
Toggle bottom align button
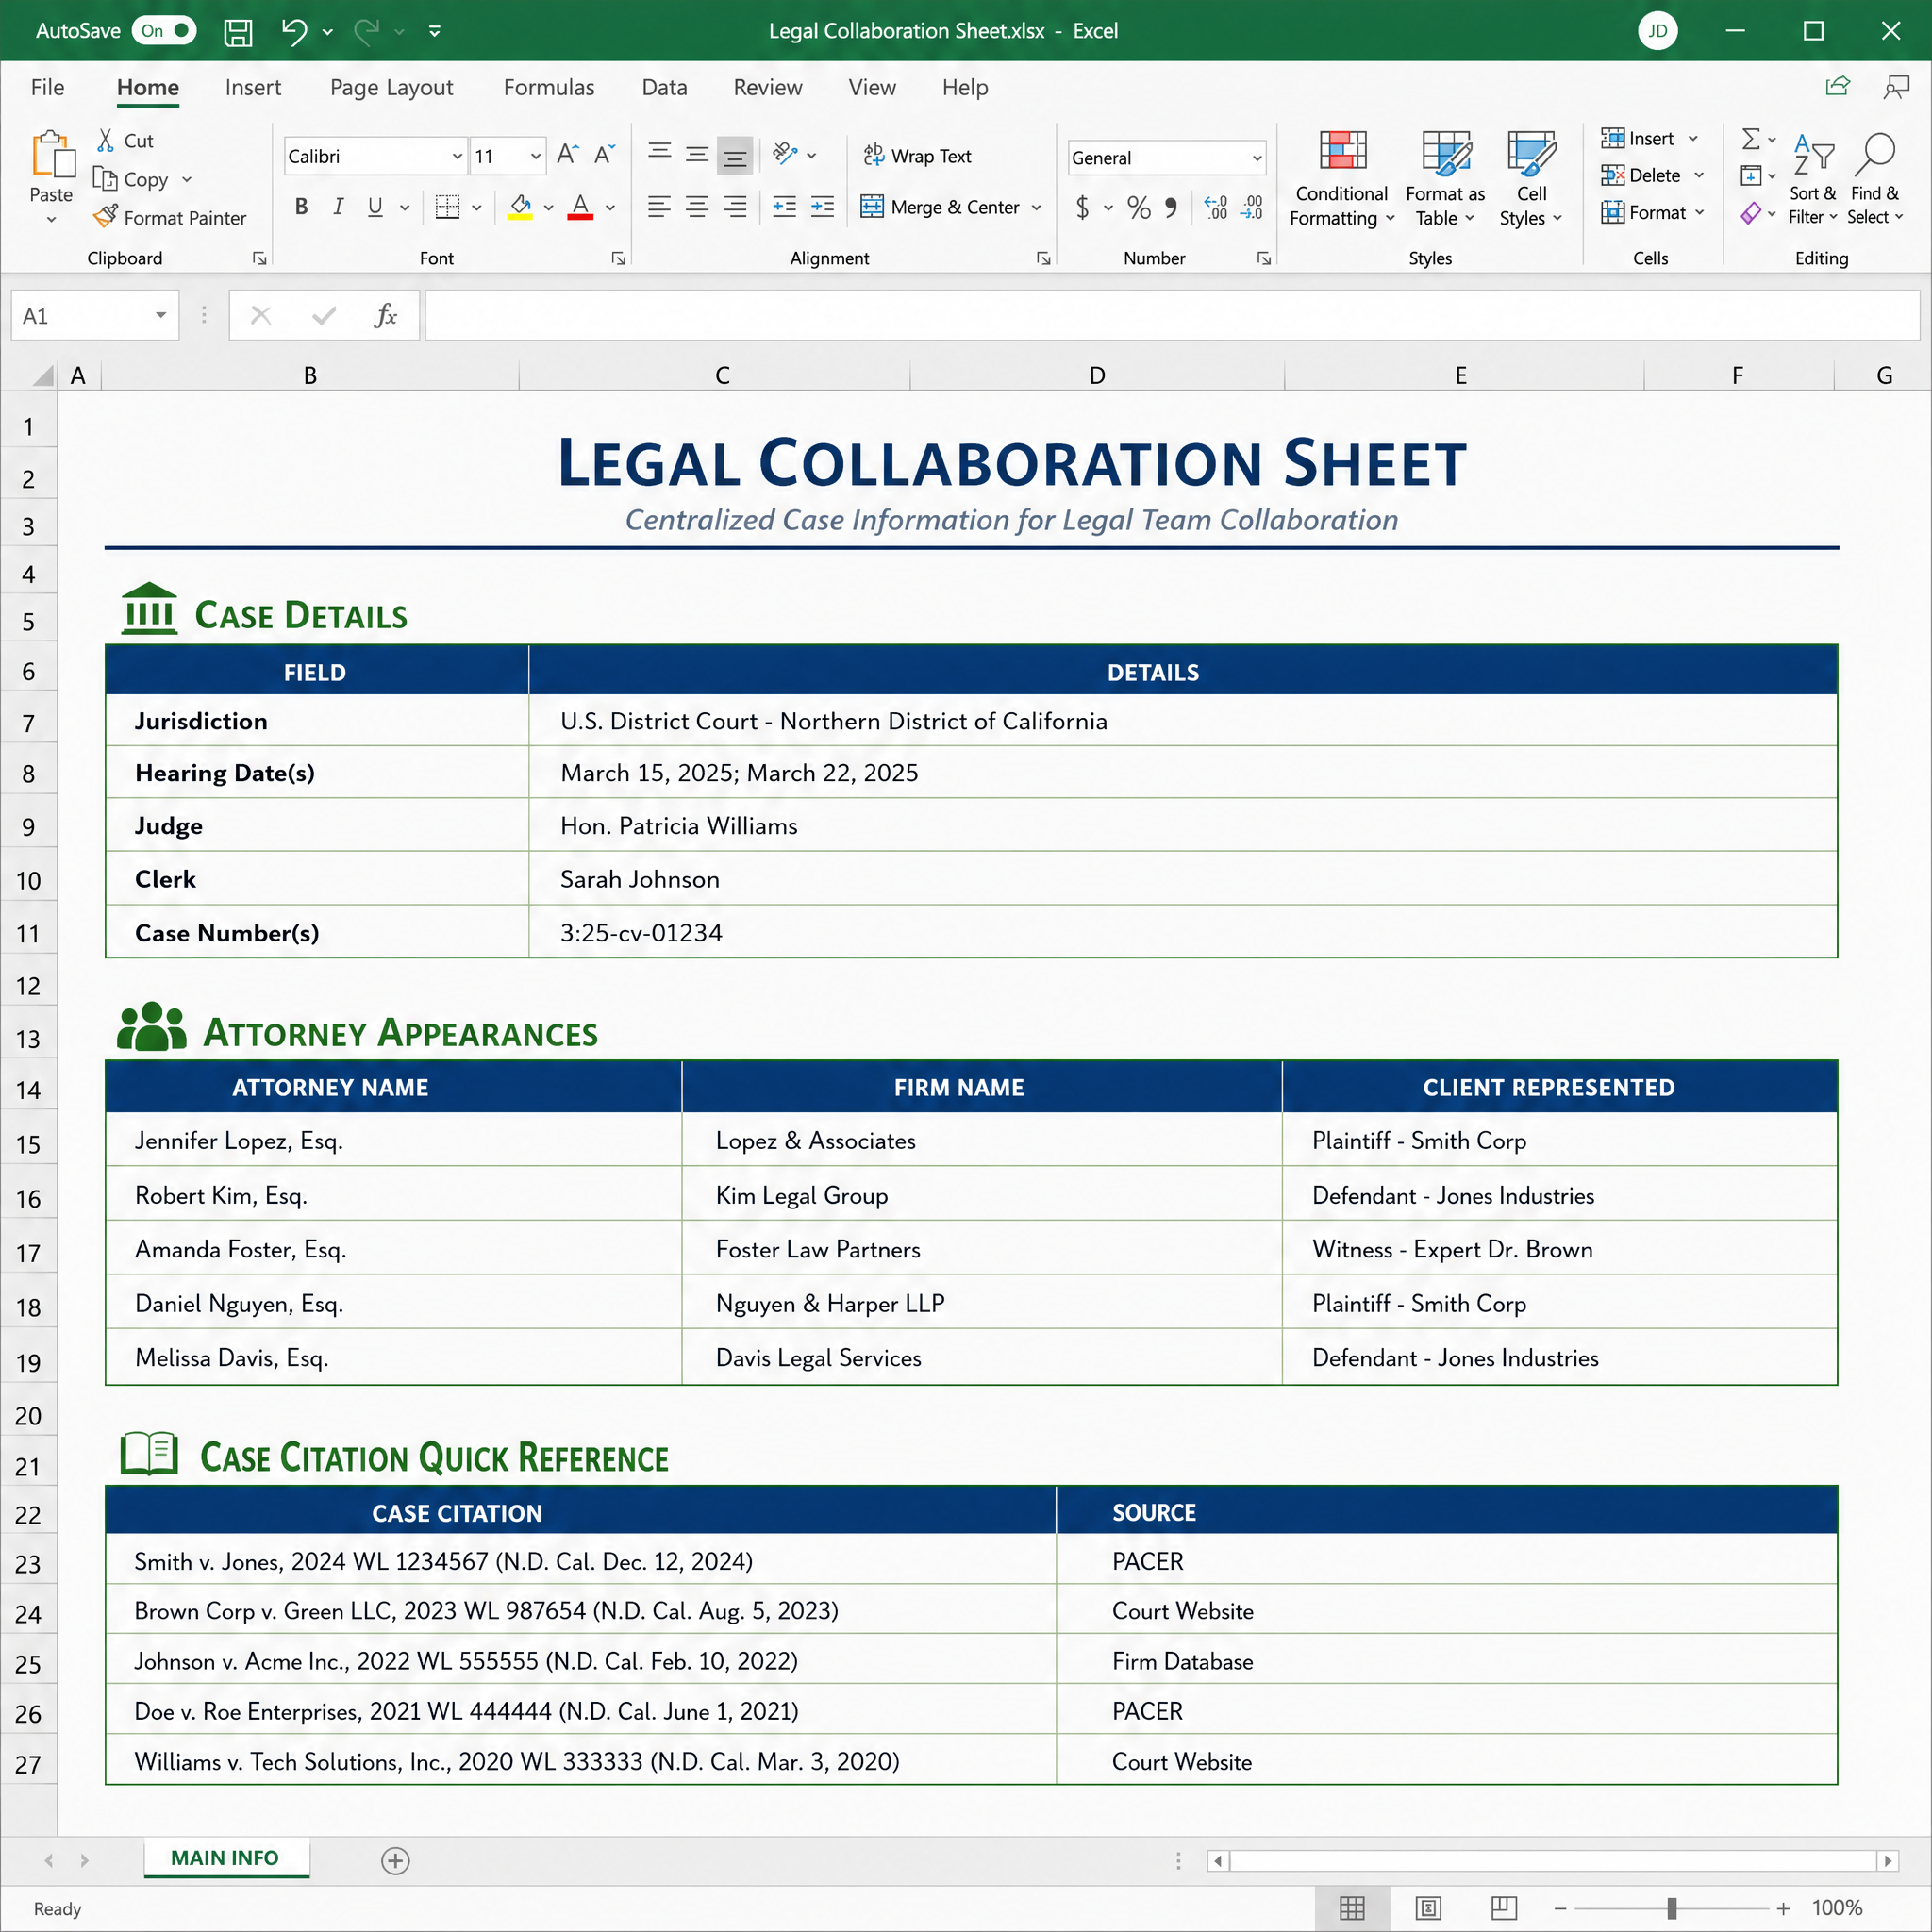(x=735, y=154)
